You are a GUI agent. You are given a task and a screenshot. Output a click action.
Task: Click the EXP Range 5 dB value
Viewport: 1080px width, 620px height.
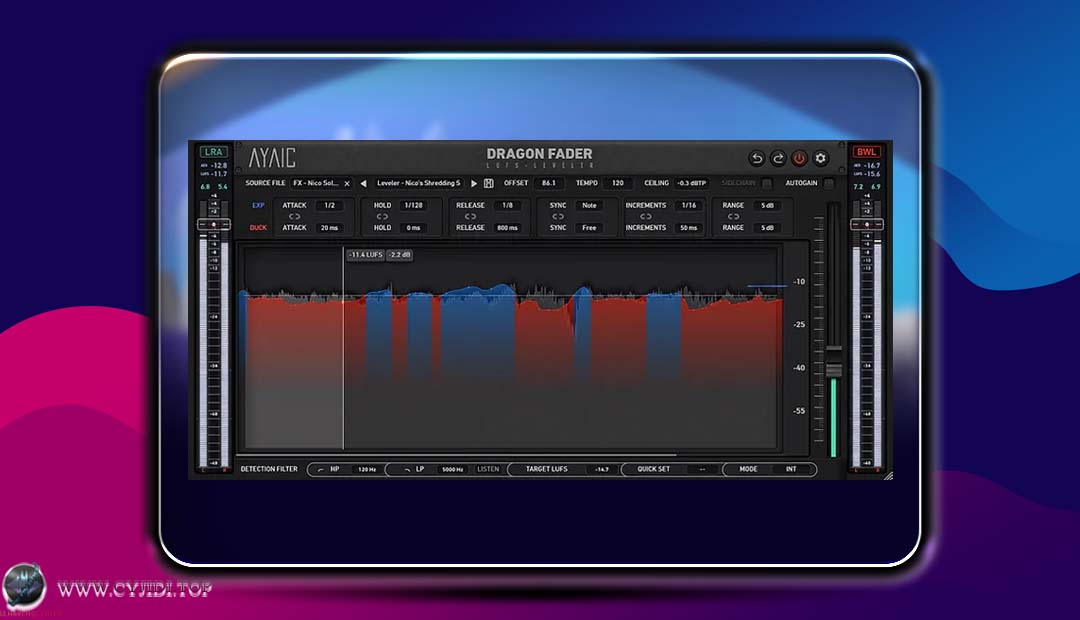(x=768, y=205)
